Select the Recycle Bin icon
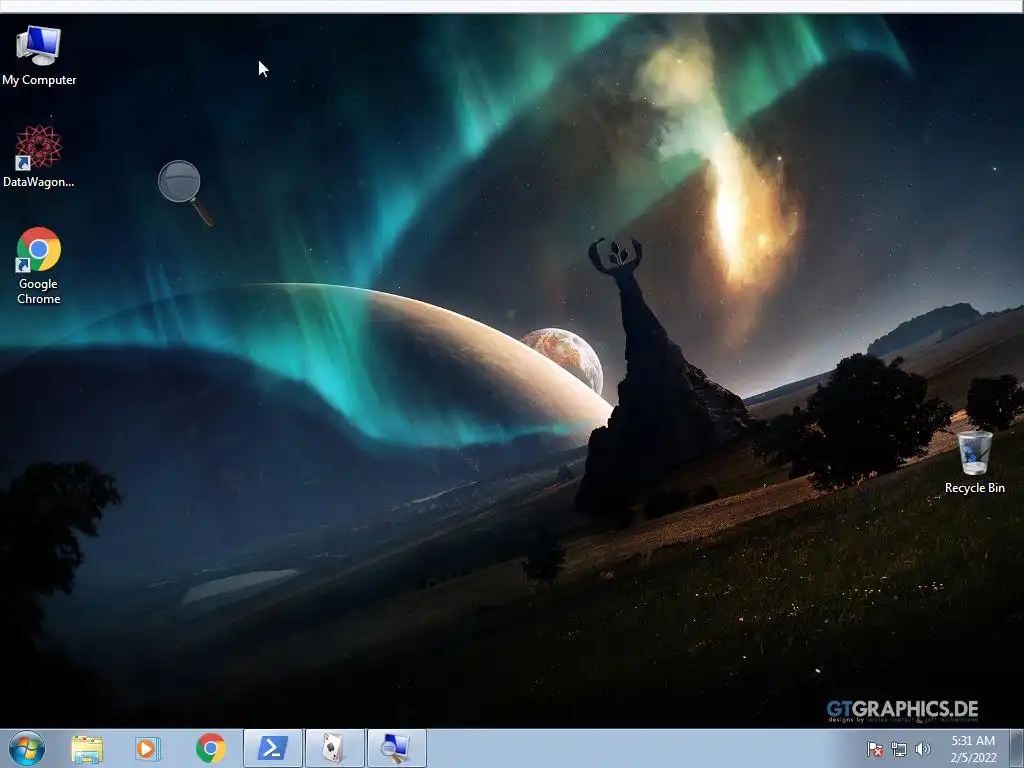Screen dimensions: 1024x768 pyautogui.click(x=974, y=462)
